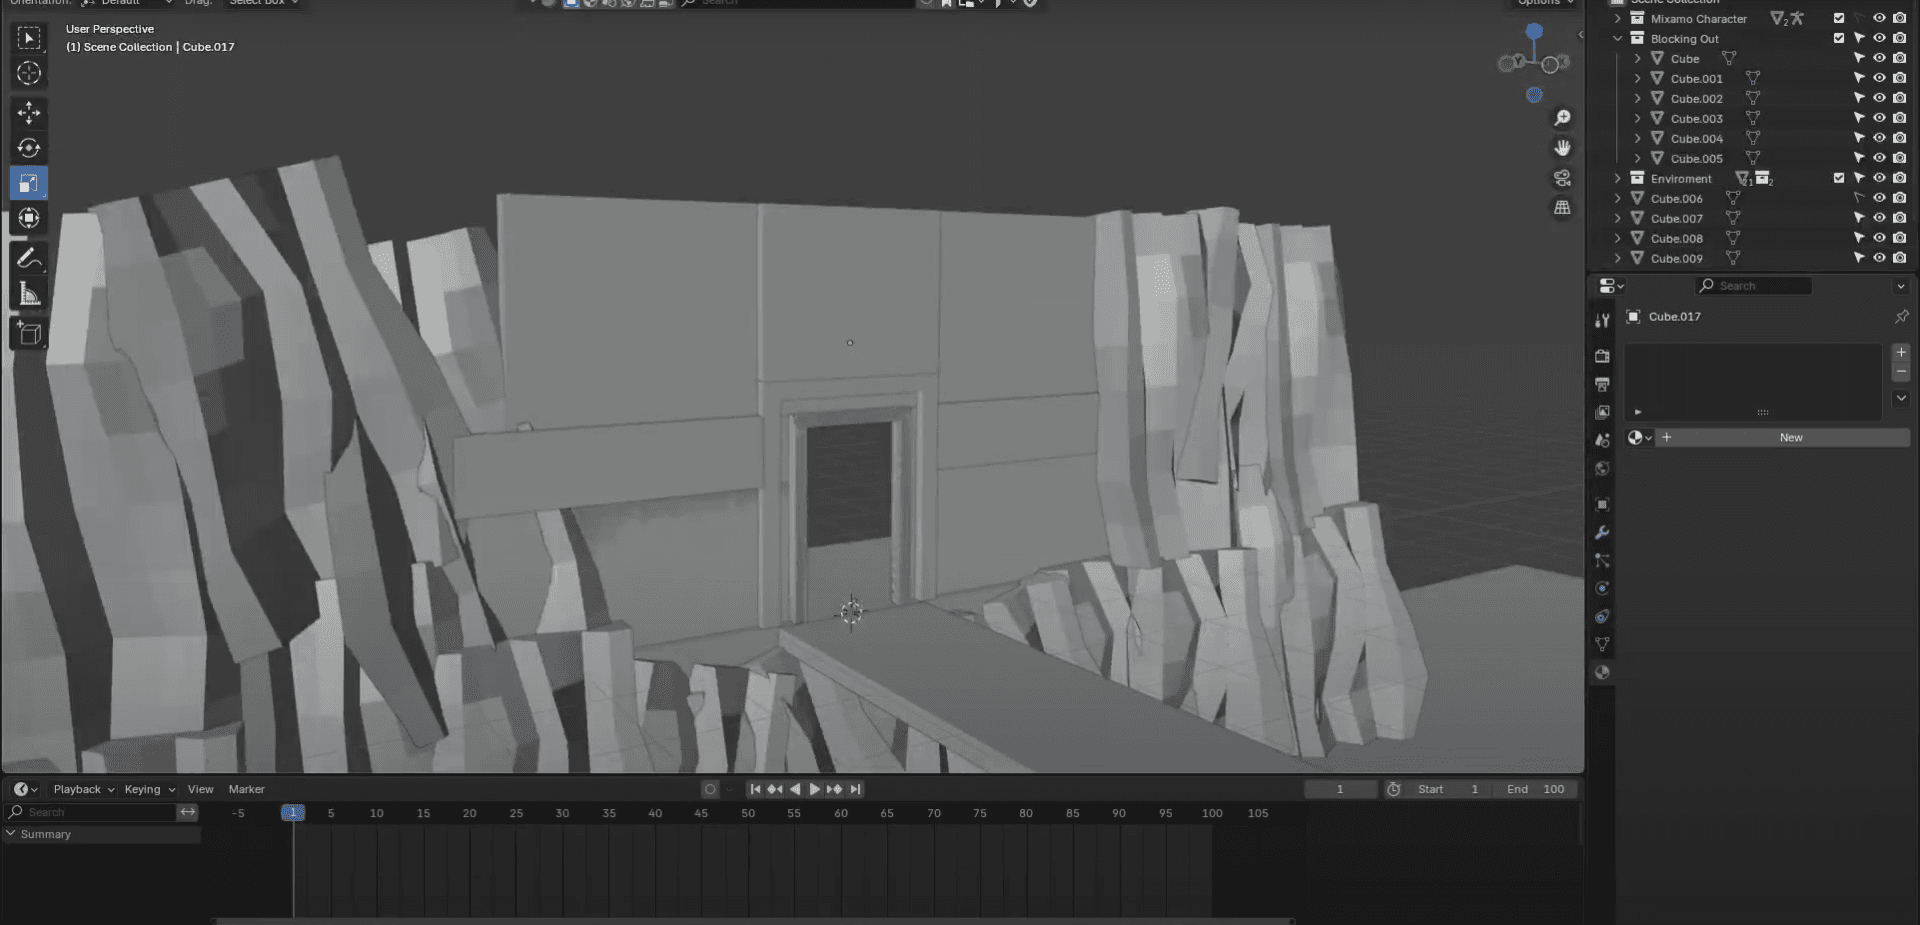Image resolution: width=1920 pixels, height=925 pixels.
Task: Select the Rotate tool
Action: point(29,148)
